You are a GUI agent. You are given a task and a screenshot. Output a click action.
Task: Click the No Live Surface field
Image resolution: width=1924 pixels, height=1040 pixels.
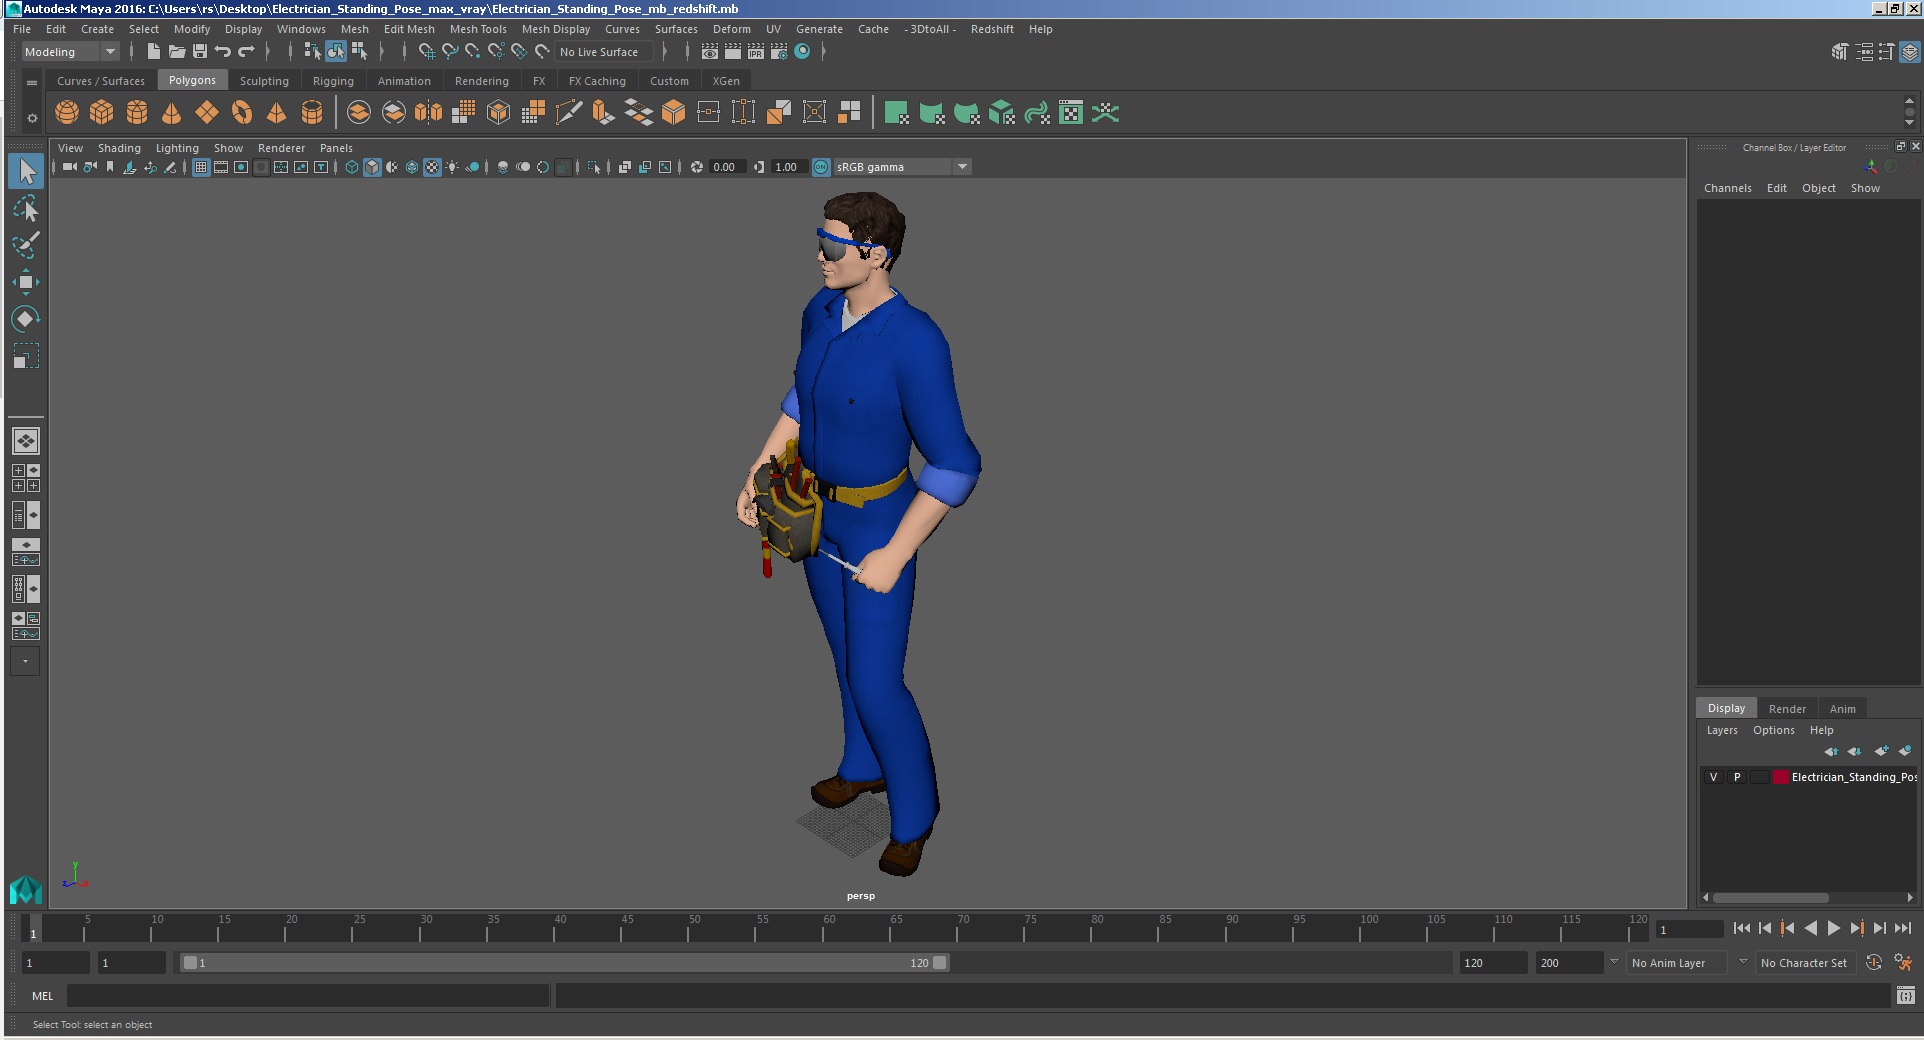(604, 52)
